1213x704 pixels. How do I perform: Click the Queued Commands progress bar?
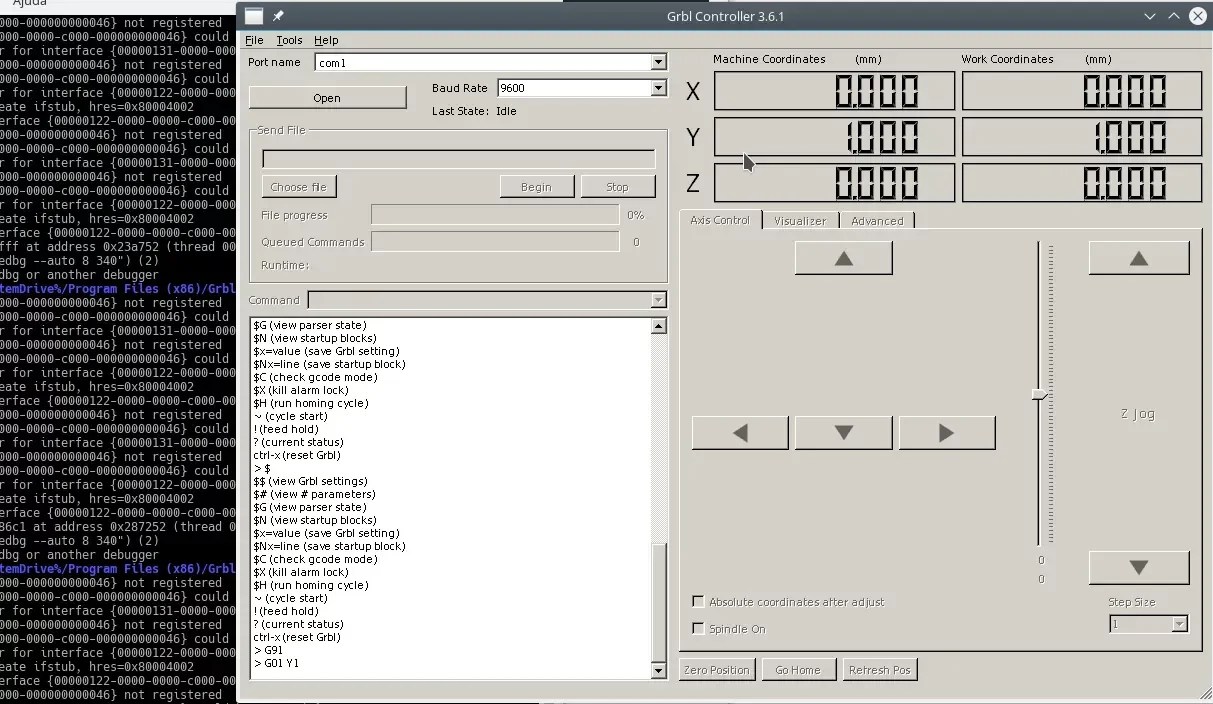[x=495, y=242]
